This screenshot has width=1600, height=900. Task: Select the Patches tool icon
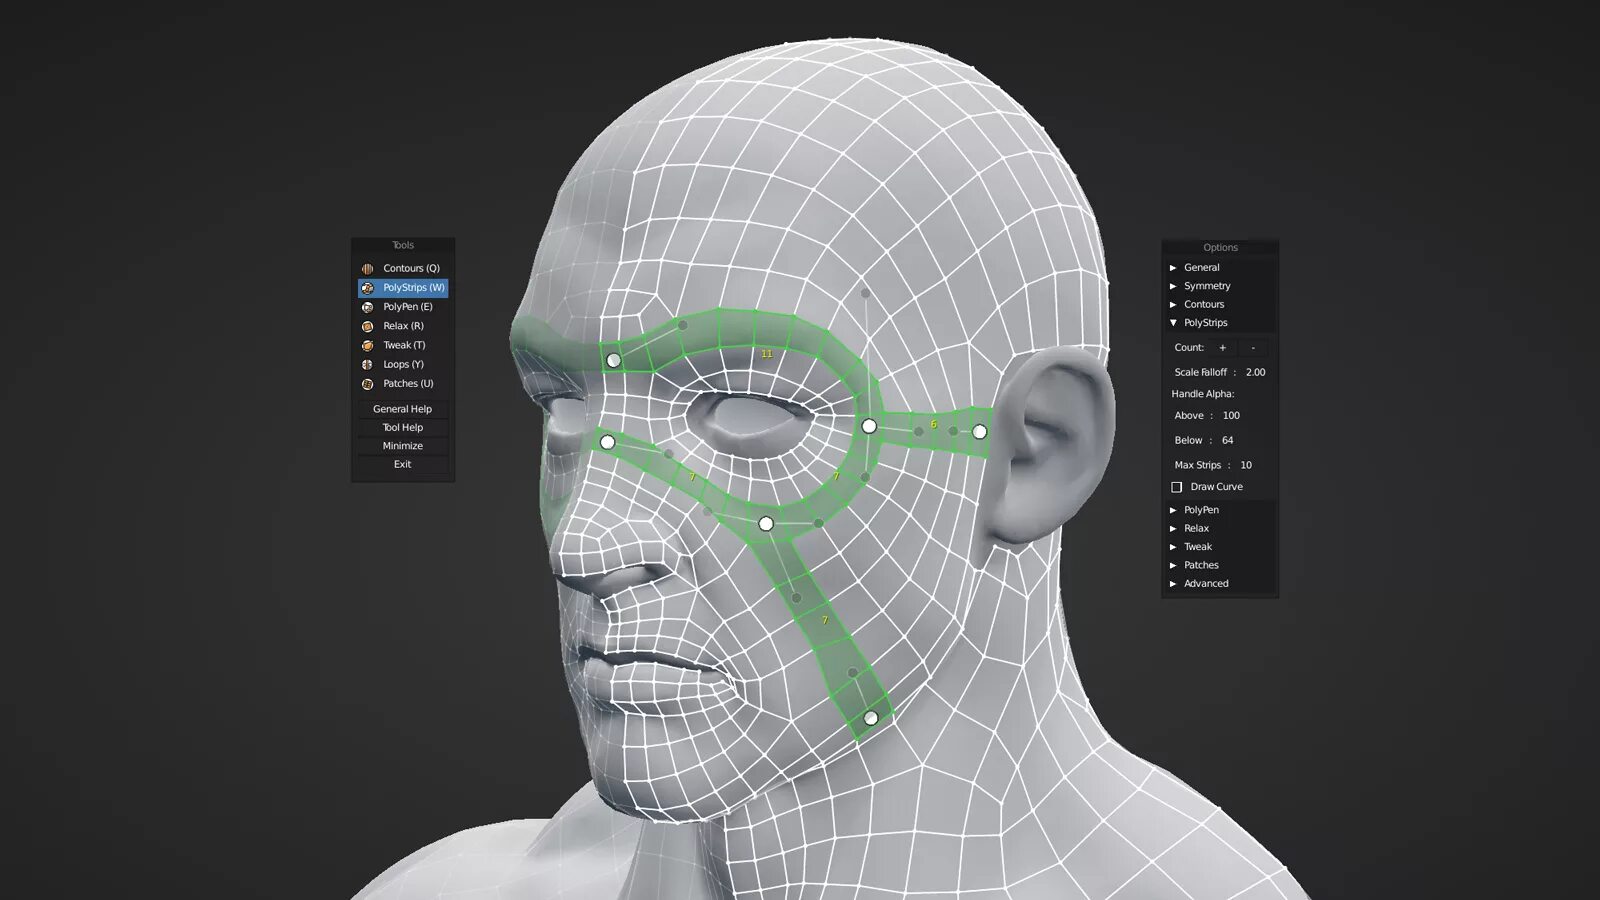tap(367, 384)
